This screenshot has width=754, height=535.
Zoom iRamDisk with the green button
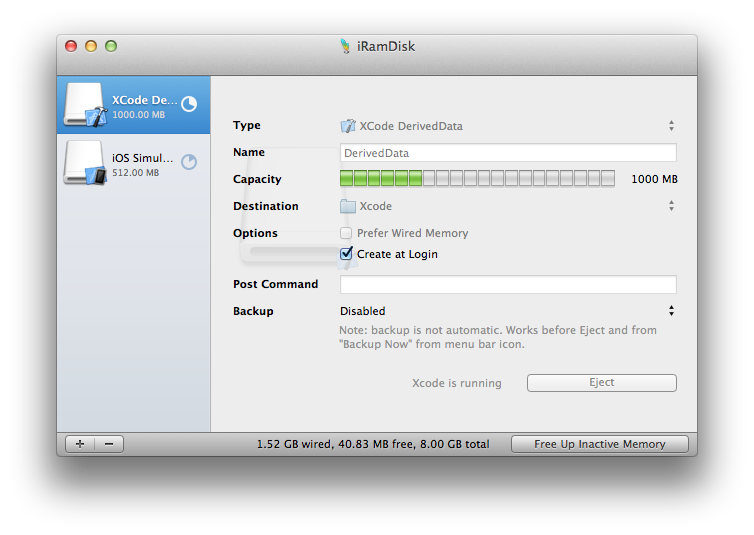111,46
